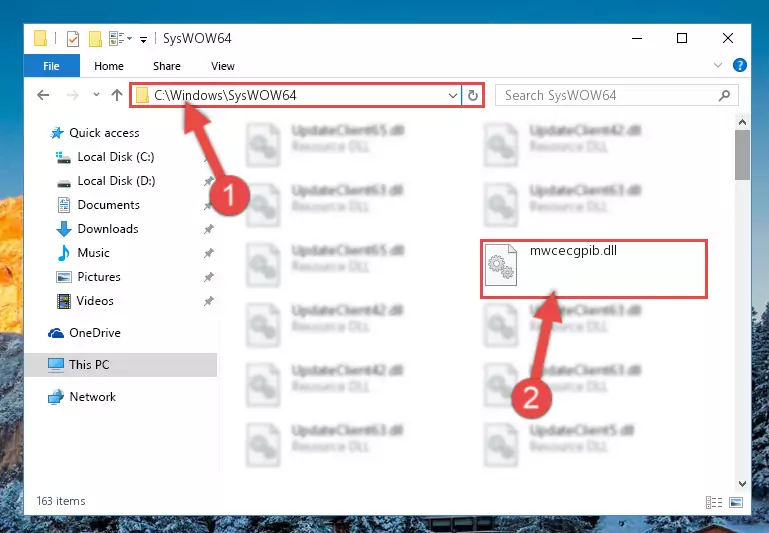The width and height of the screenshot is (769, 533).
Task: Click the pin icon next to Downloads
Action: tap(208, 229)
